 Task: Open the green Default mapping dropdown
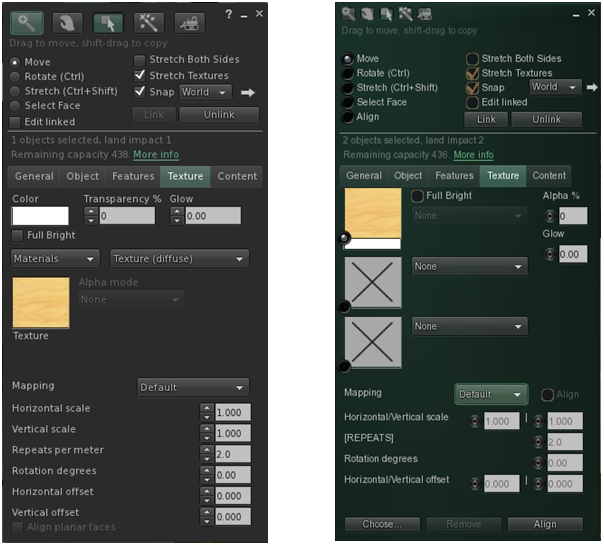click(490, 394)
